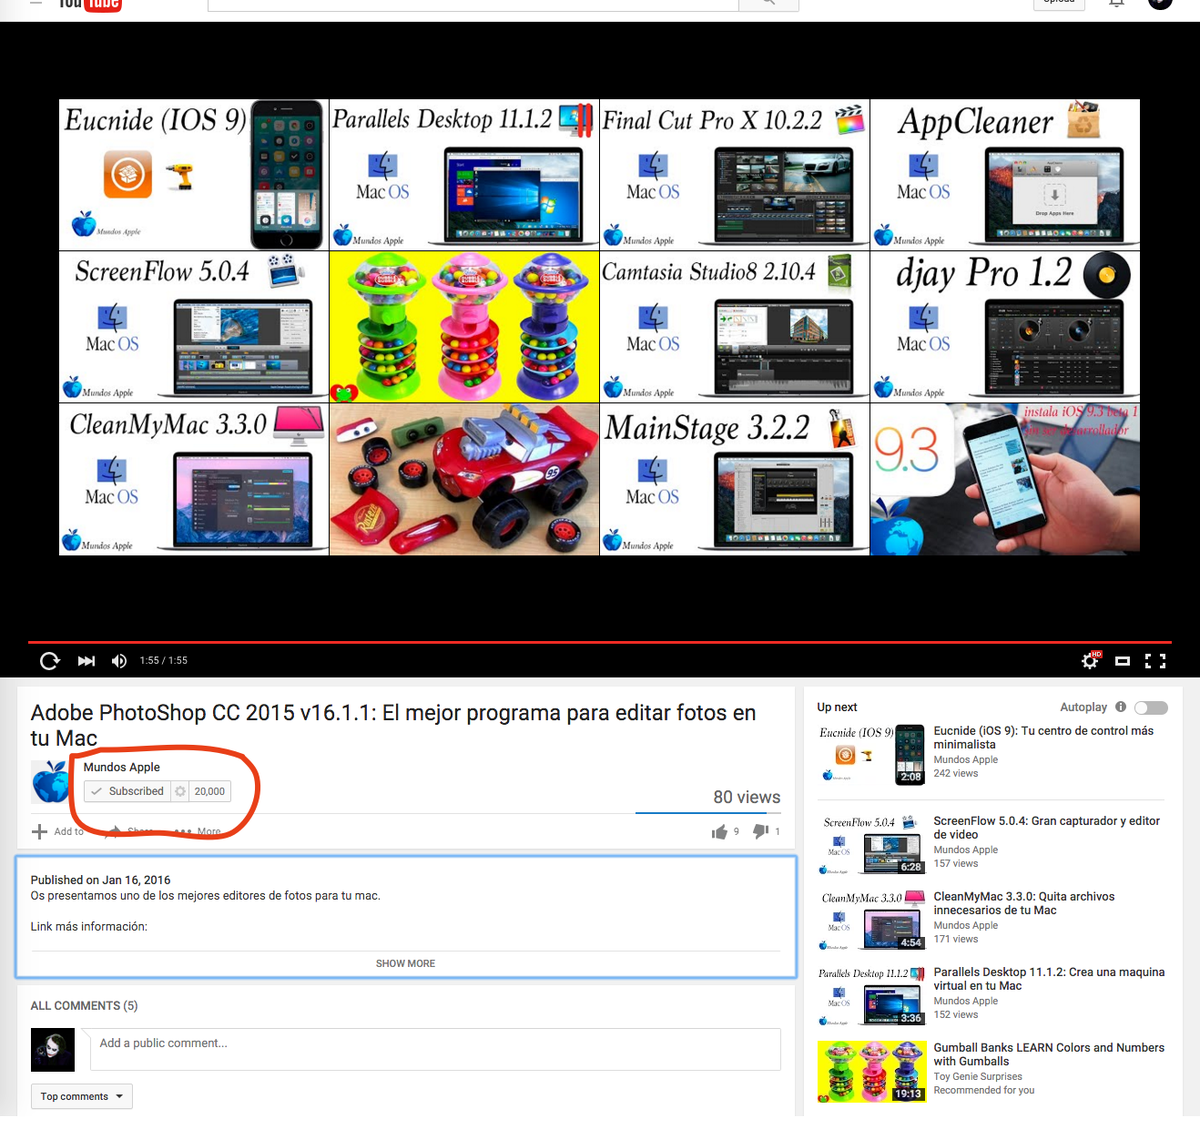Open Eucnide (iOS 9) video title link
Screen dimensions: 1200x1140
(x=1043, y=738)
